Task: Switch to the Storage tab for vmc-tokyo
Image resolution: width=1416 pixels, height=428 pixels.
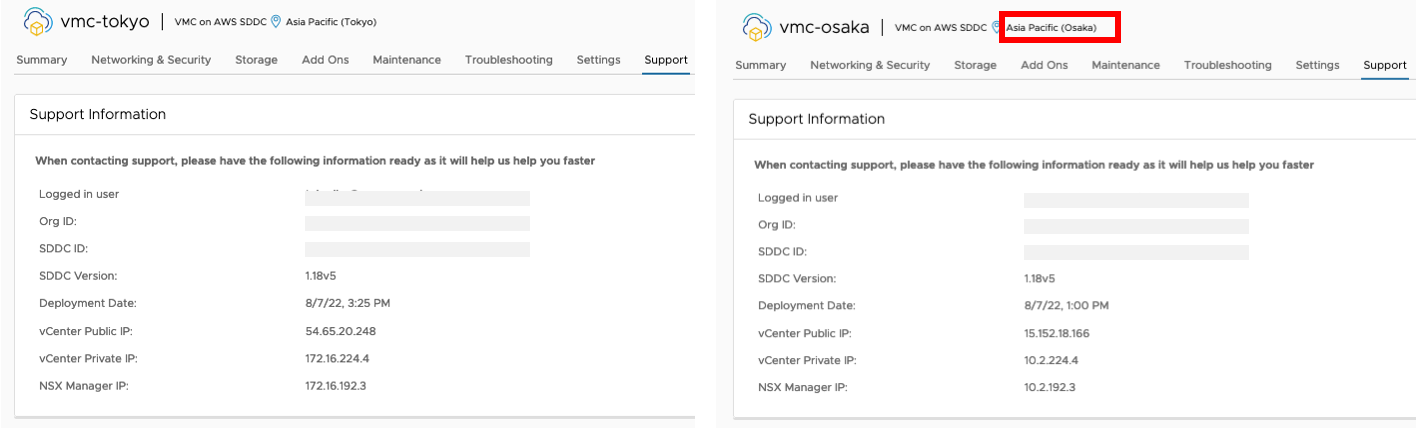Action: pyautogui.click(x=256, y=60)
